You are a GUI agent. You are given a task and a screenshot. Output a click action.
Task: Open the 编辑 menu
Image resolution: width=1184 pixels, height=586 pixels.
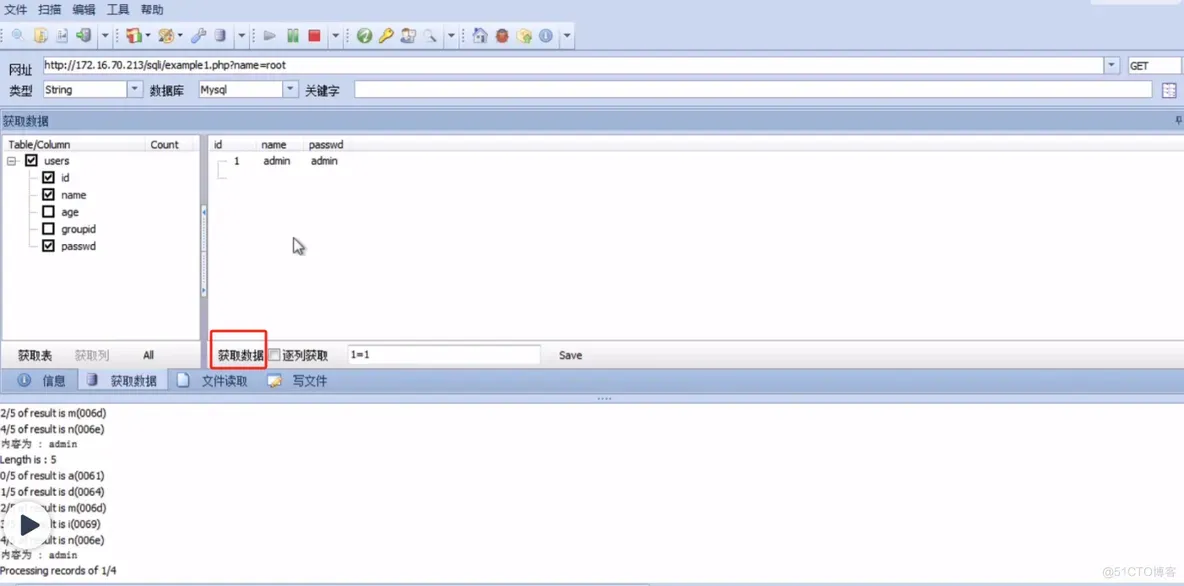pos(84,10)
